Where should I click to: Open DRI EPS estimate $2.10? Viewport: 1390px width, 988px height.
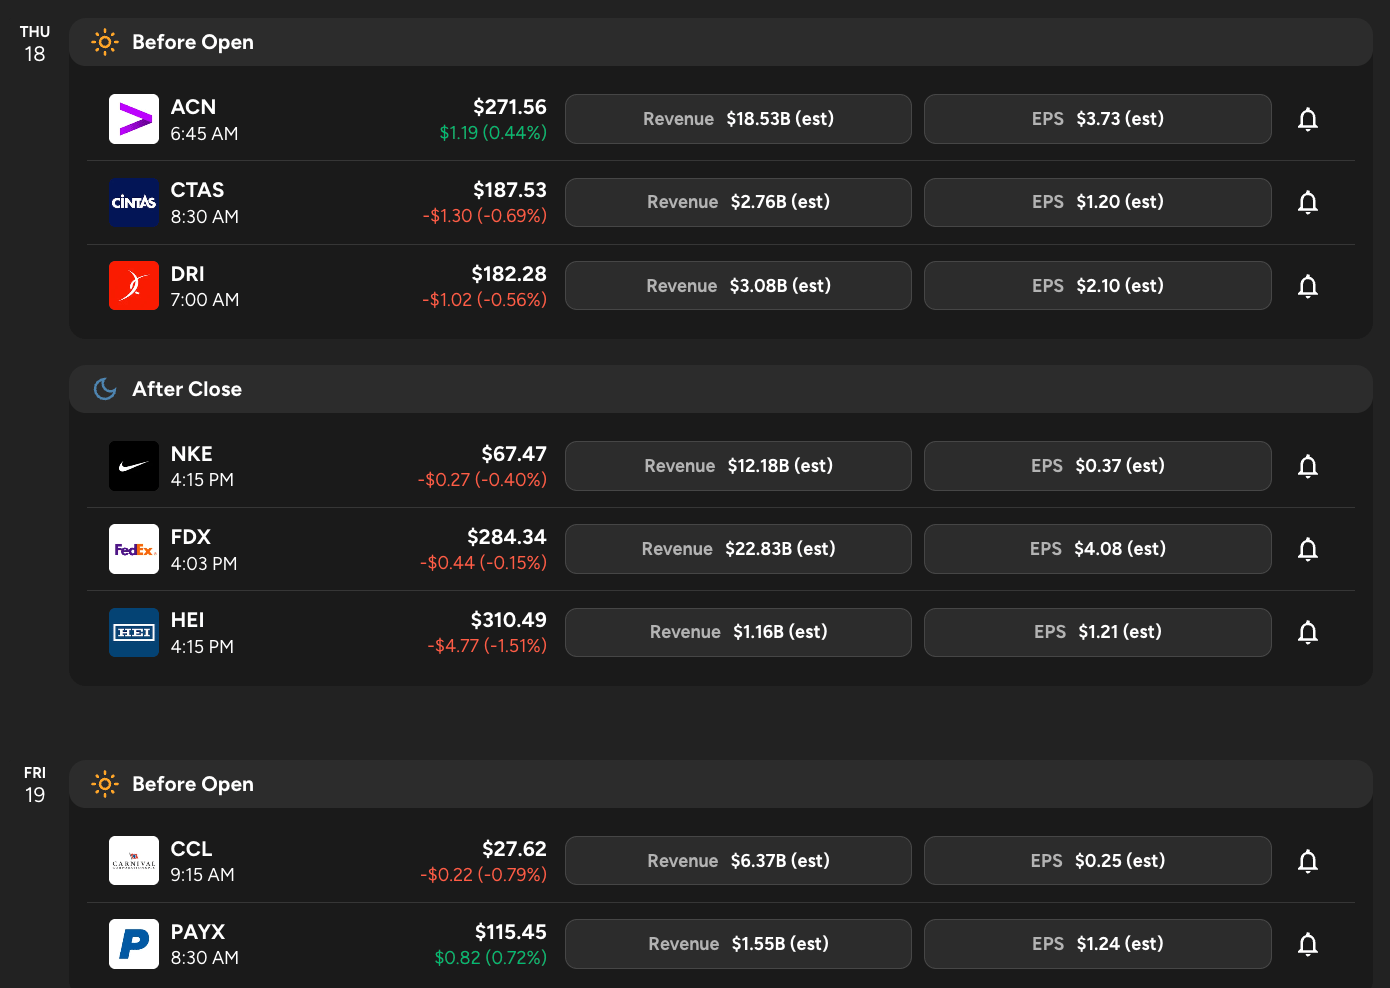point(1098,286)
